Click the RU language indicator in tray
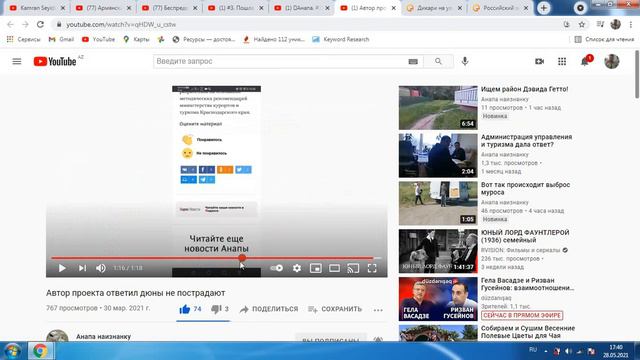 coord(533,350)
